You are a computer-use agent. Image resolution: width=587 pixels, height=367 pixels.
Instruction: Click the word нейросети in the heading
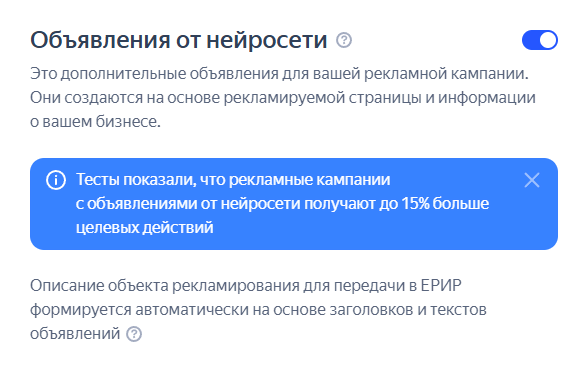point(267,40)
